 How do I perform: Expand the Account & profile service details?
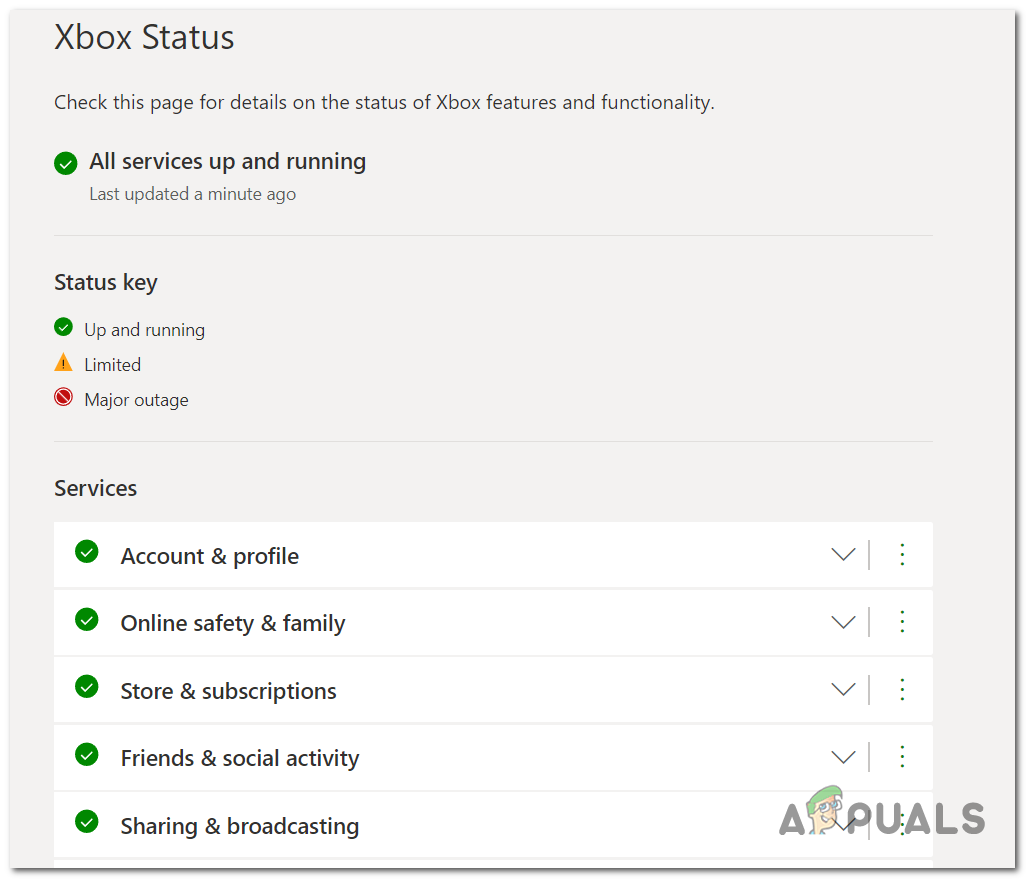pyautogui.click(x=843, y=554)
